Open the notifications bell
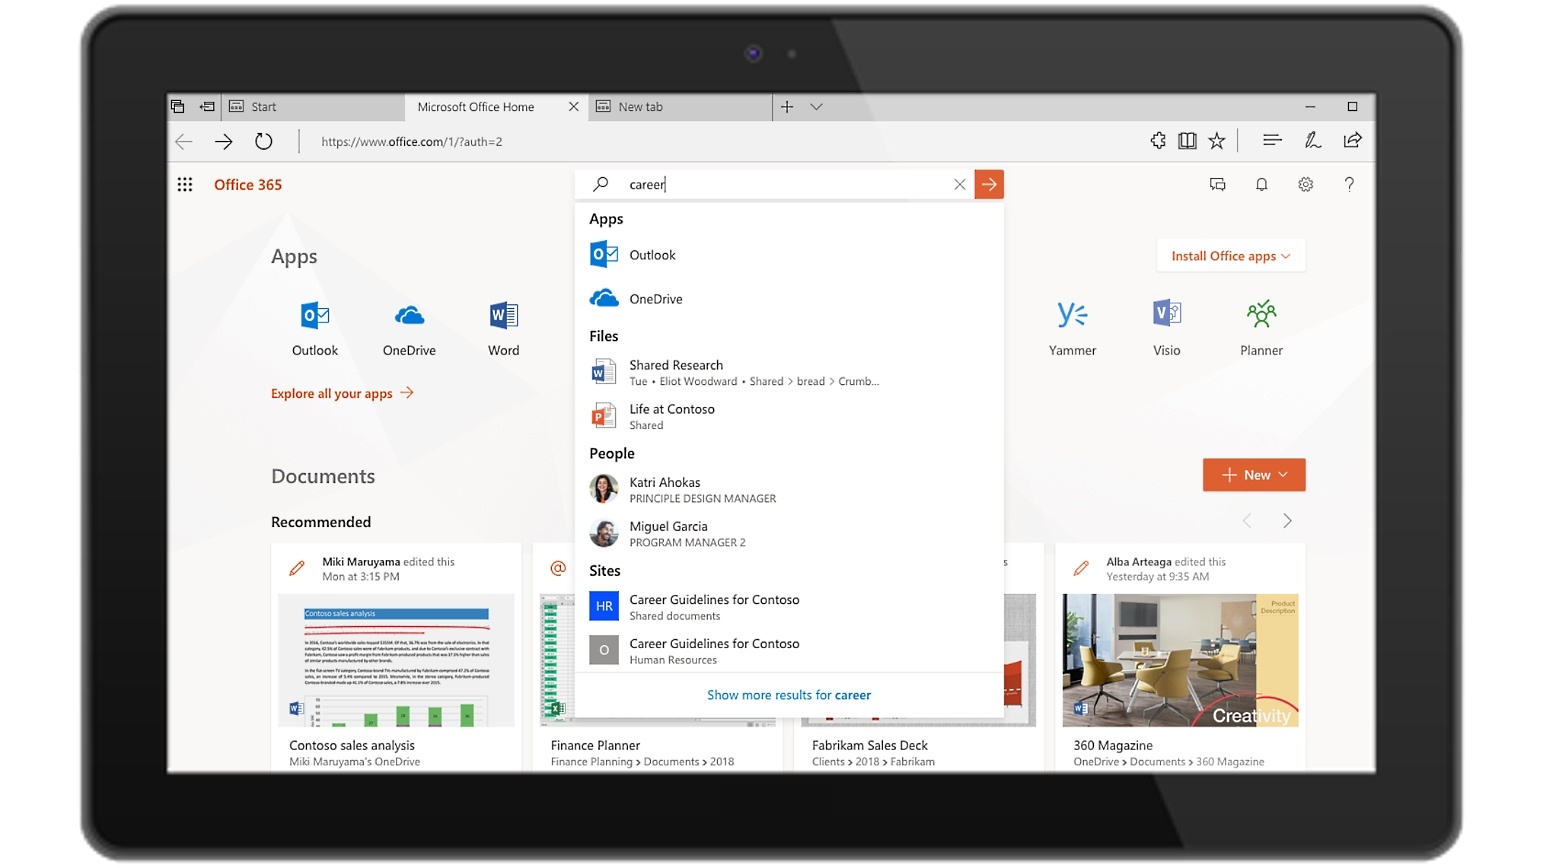1543x868 pixels. [x=1261, y=184]
